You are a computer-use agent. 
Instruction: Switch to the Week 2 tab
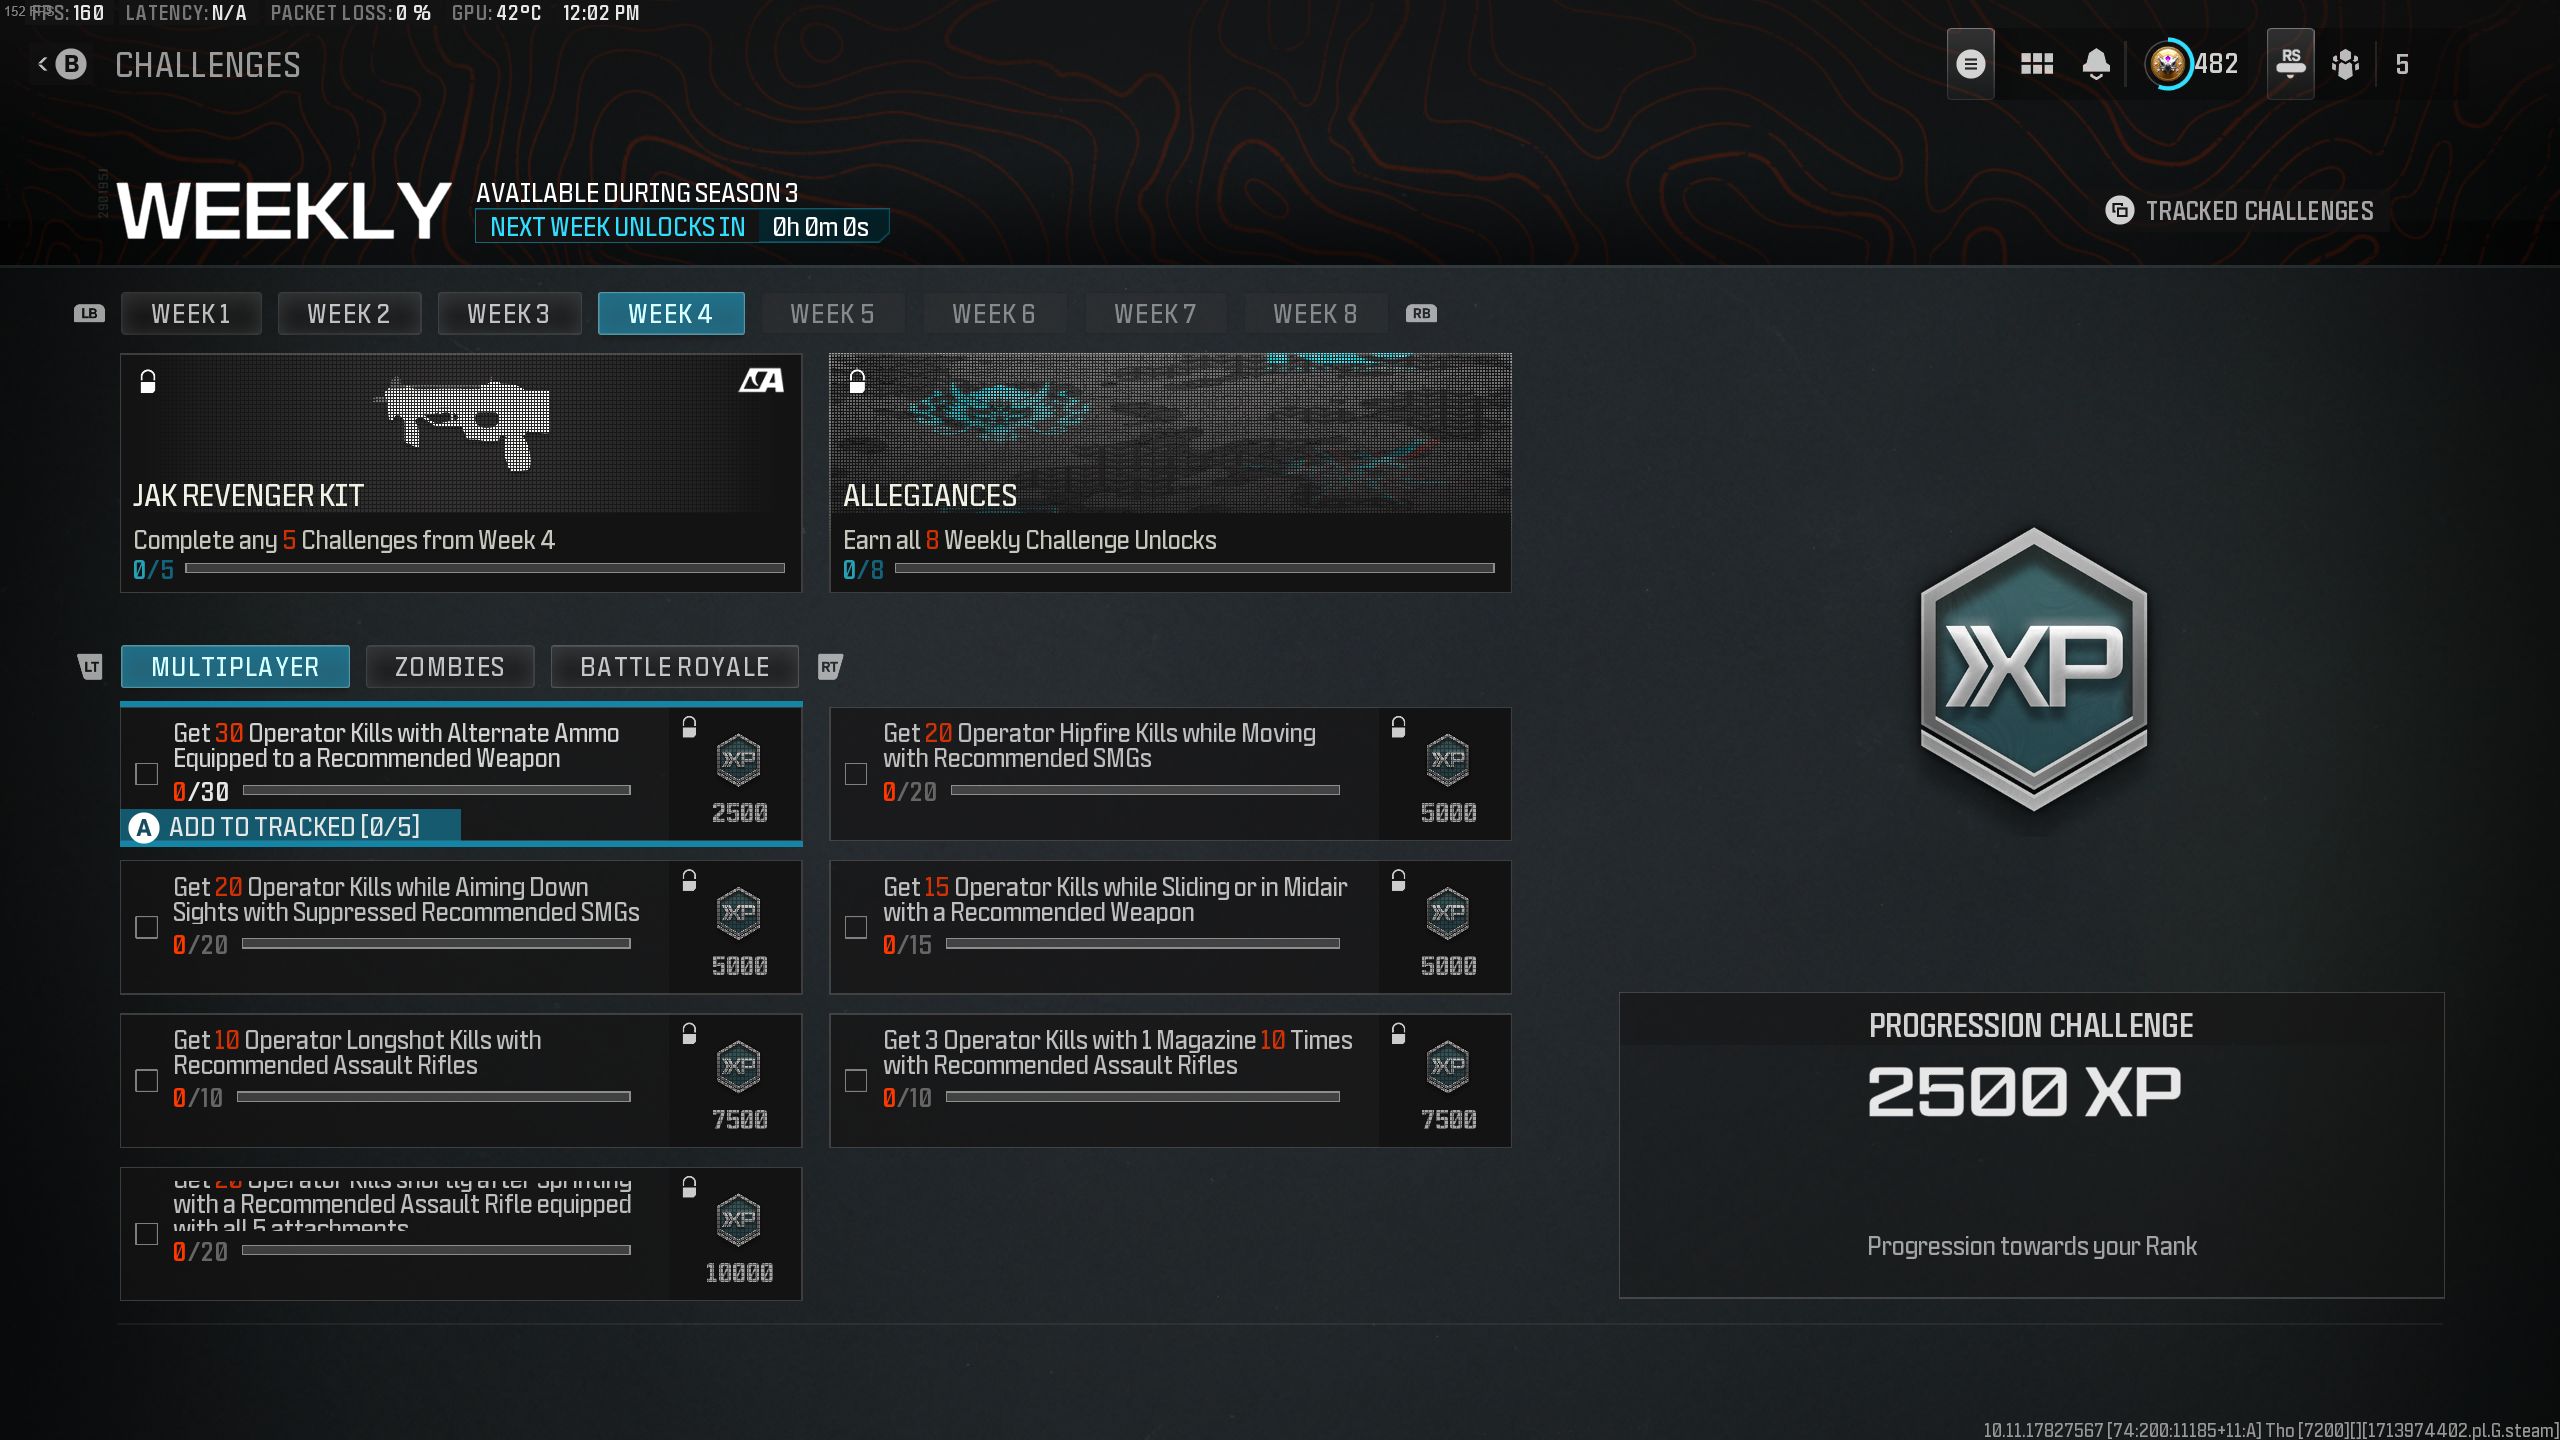348,314
